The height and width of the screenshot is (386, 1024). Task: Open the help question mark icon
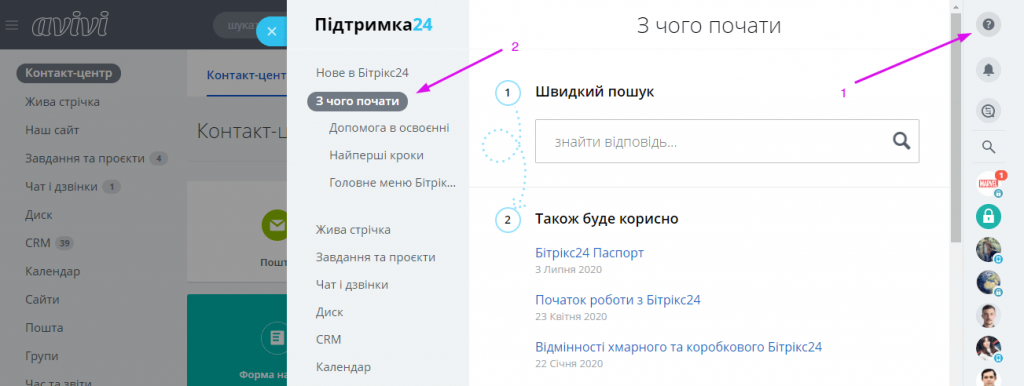tap(988, 25)
